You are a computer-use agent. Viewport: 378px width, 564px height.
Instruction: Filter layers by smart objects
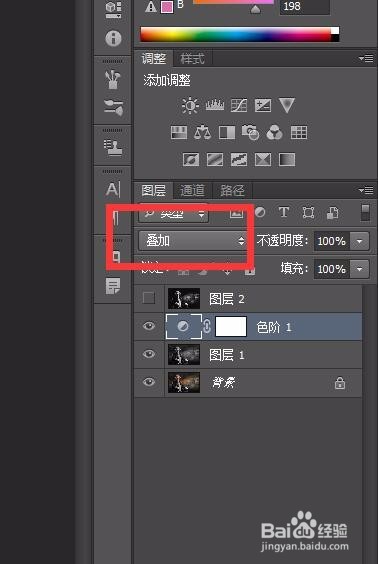tap(332, 213)
